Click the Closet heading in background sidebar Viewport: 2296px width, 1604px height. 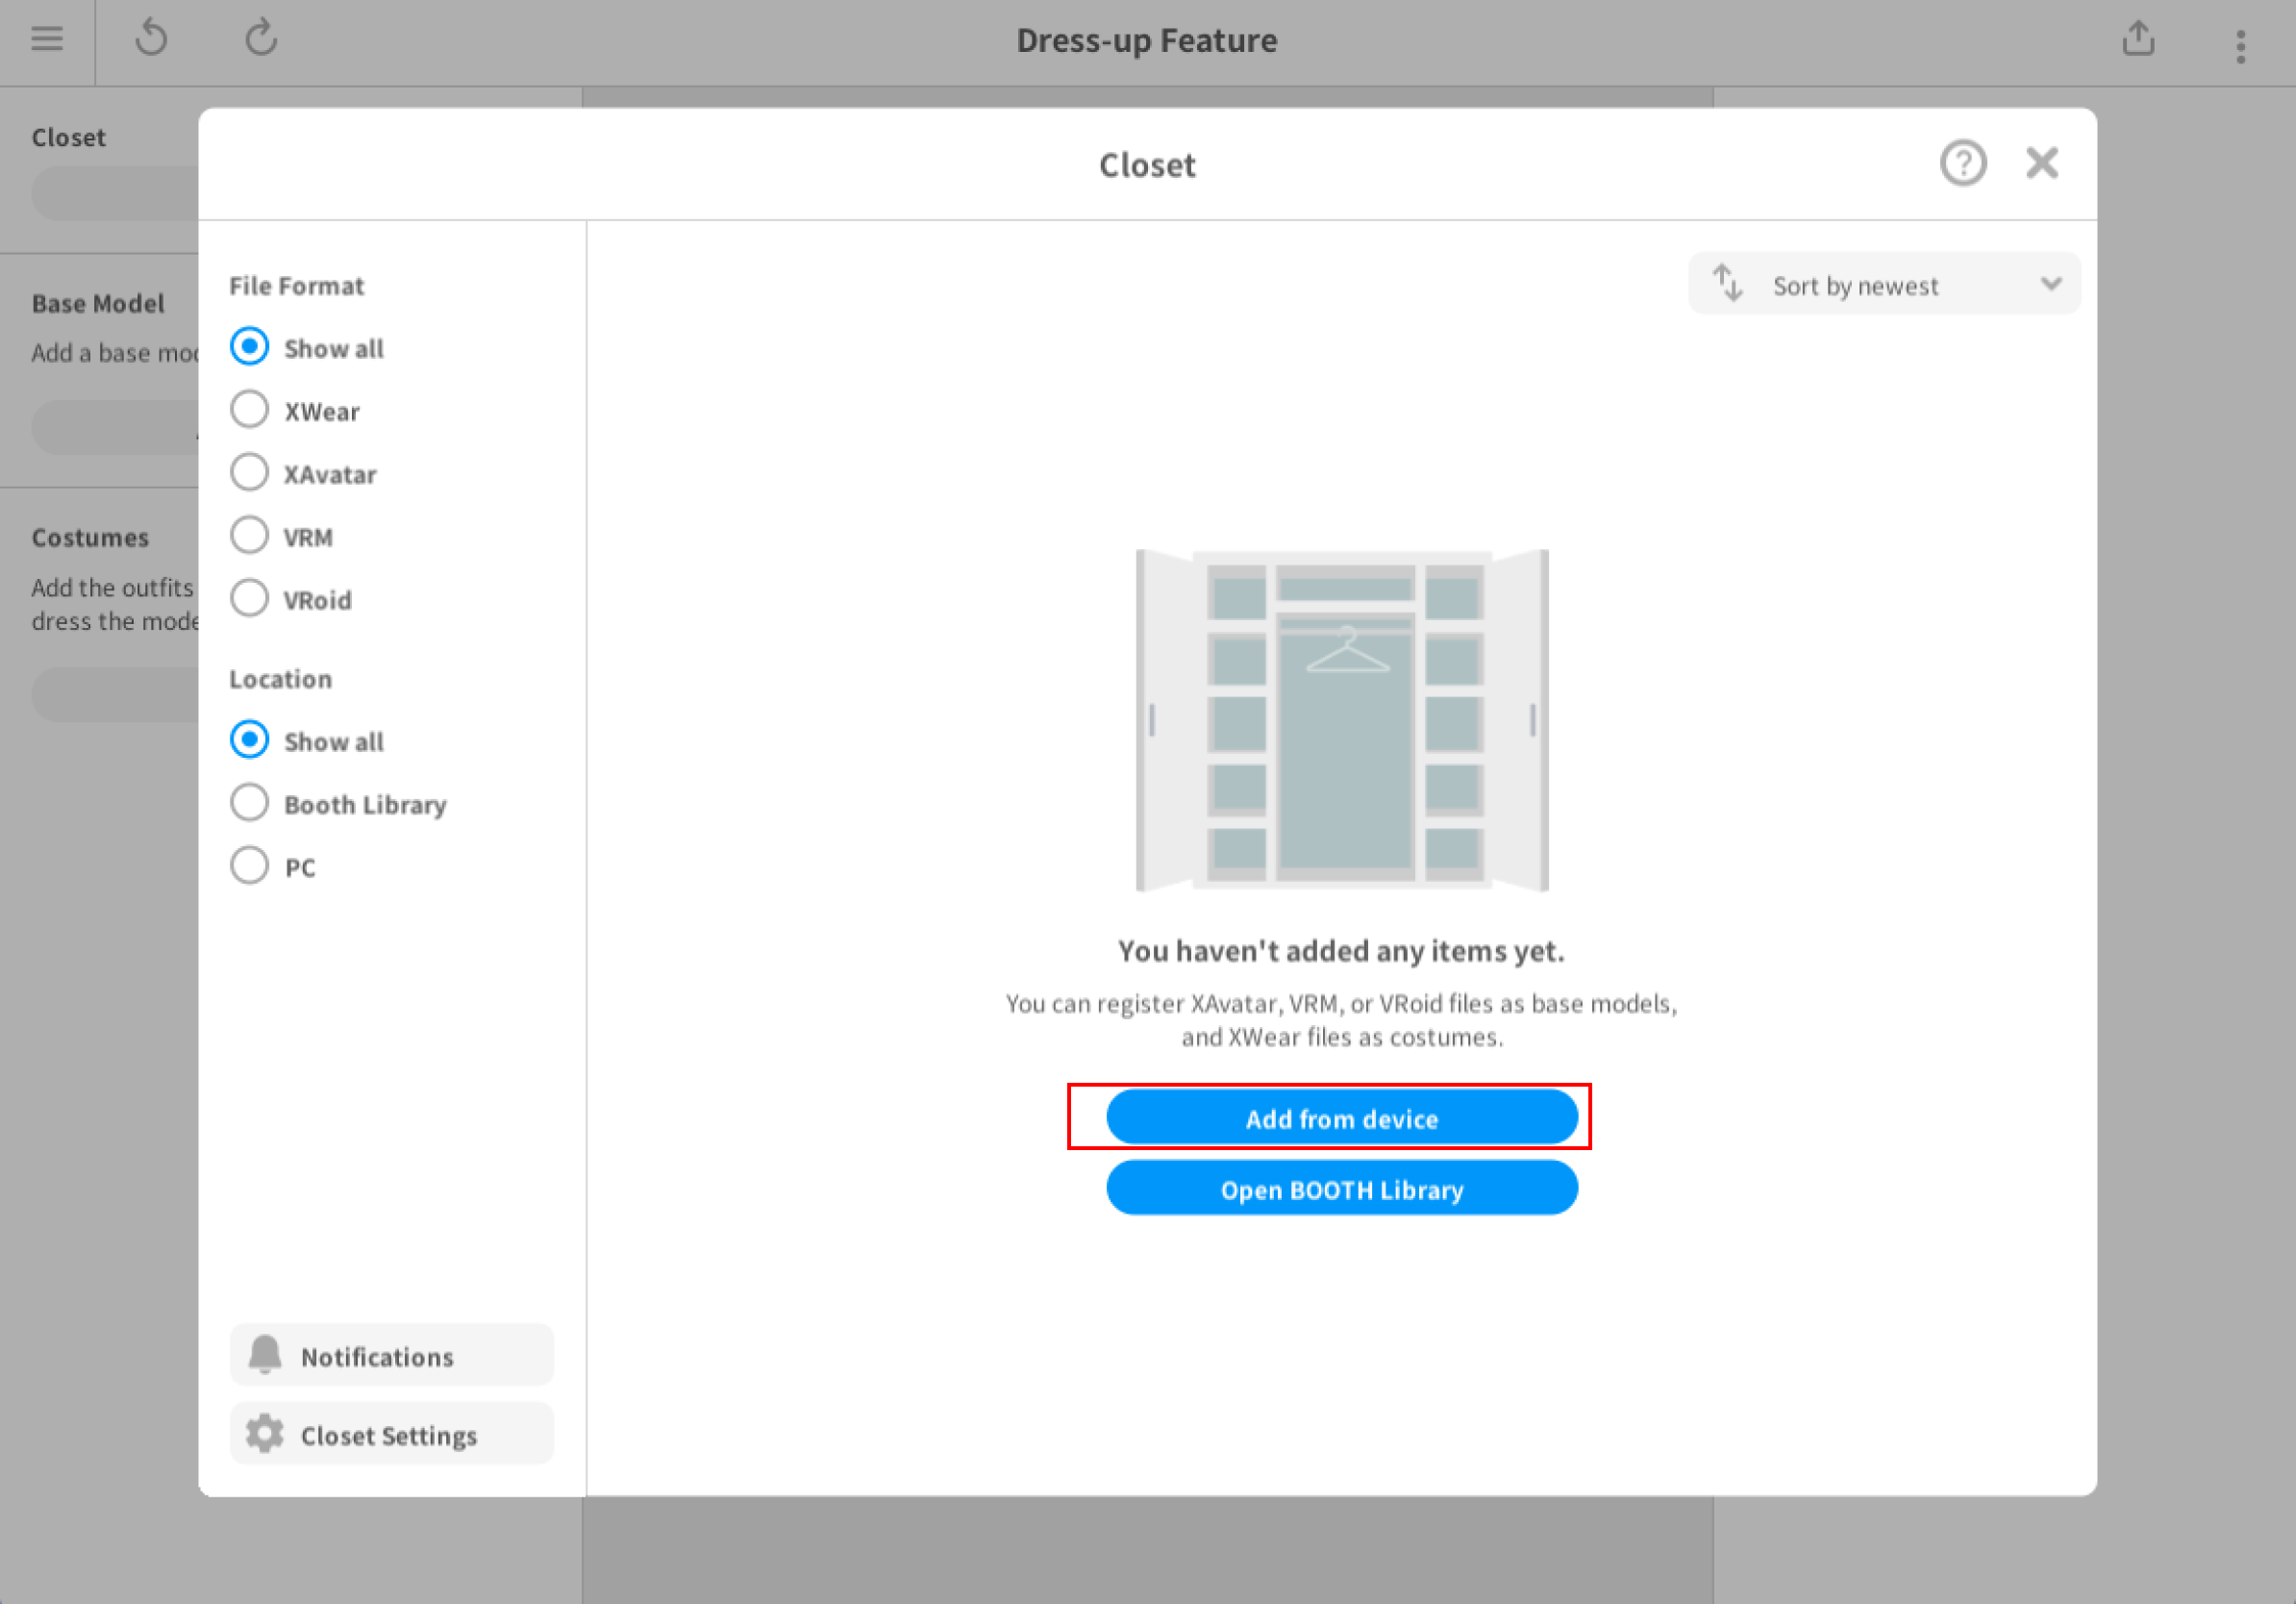pyautogui.click(x=68, y=137)
